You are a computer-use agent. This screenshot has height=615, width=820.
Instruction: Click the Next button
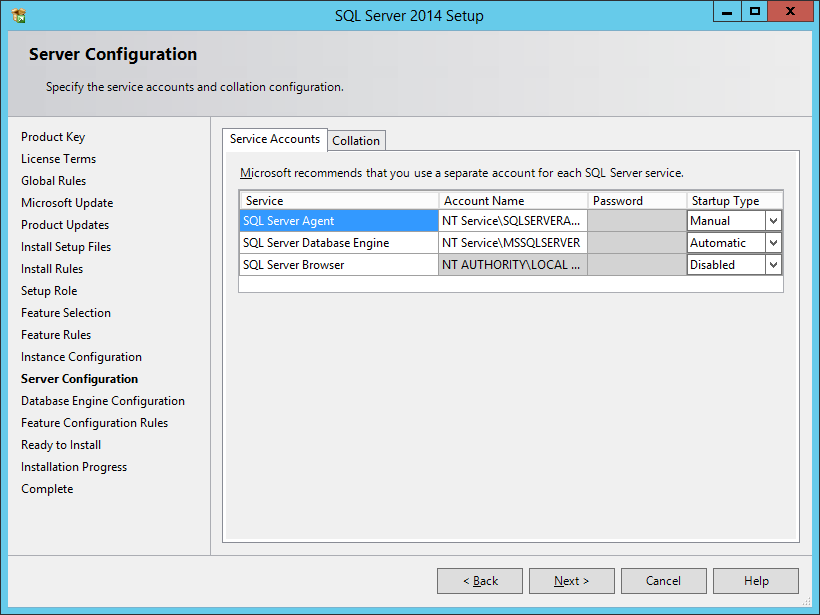click(x=571, y=581)
